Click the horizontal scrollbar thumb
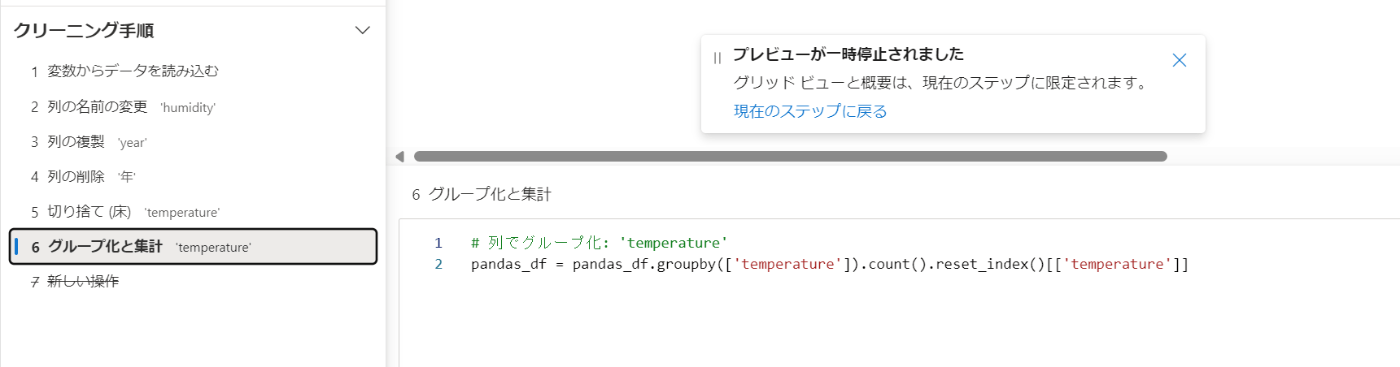 tap(790, 156)
